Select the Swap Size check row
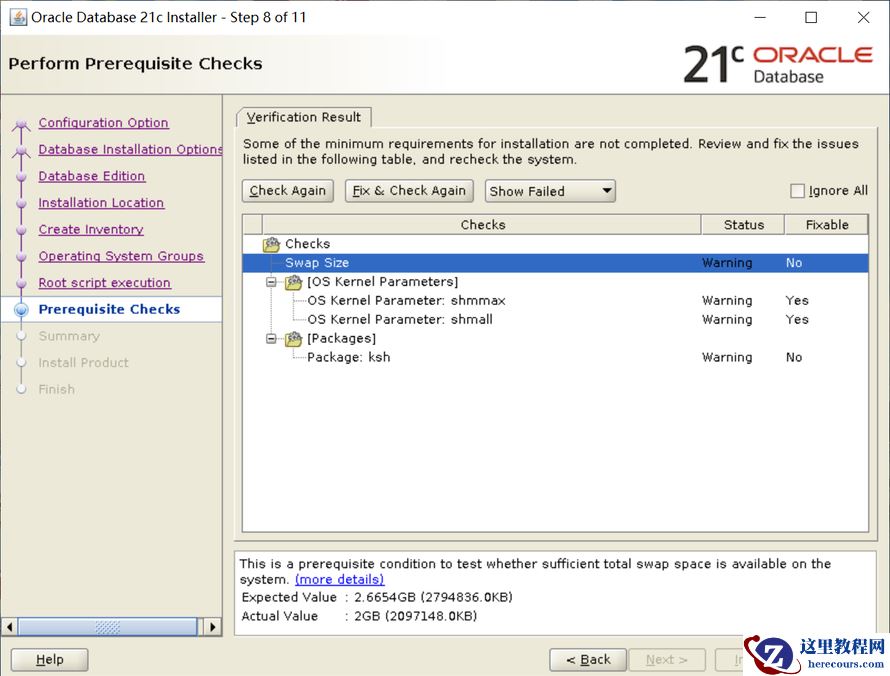Image resolution: width=890 pixels, height=676 pixels. (555, 263)
